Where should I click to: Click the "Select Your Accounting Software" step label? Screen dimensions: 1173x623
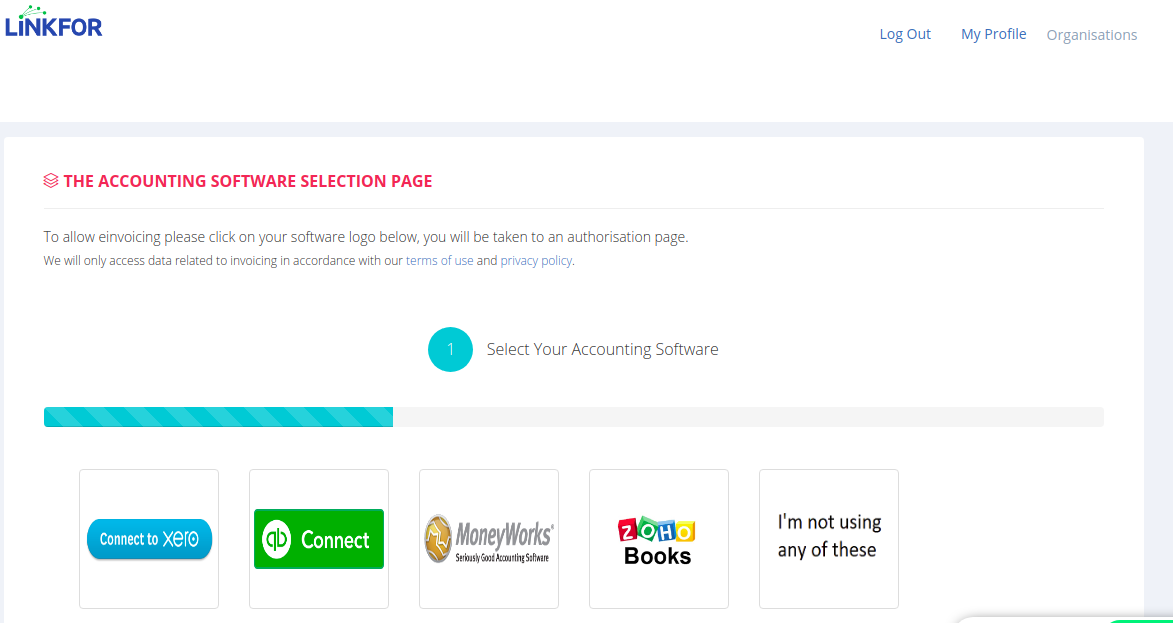coord(602,349)
